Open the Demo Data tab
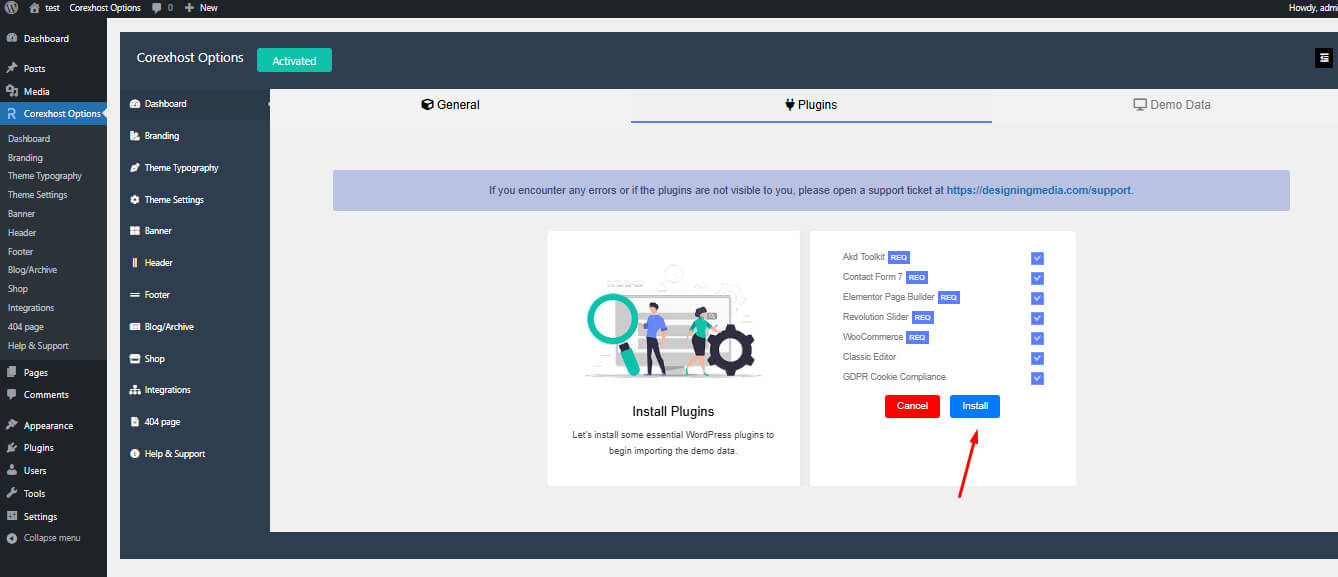 pyautogui.click(x=1172, y=105)
